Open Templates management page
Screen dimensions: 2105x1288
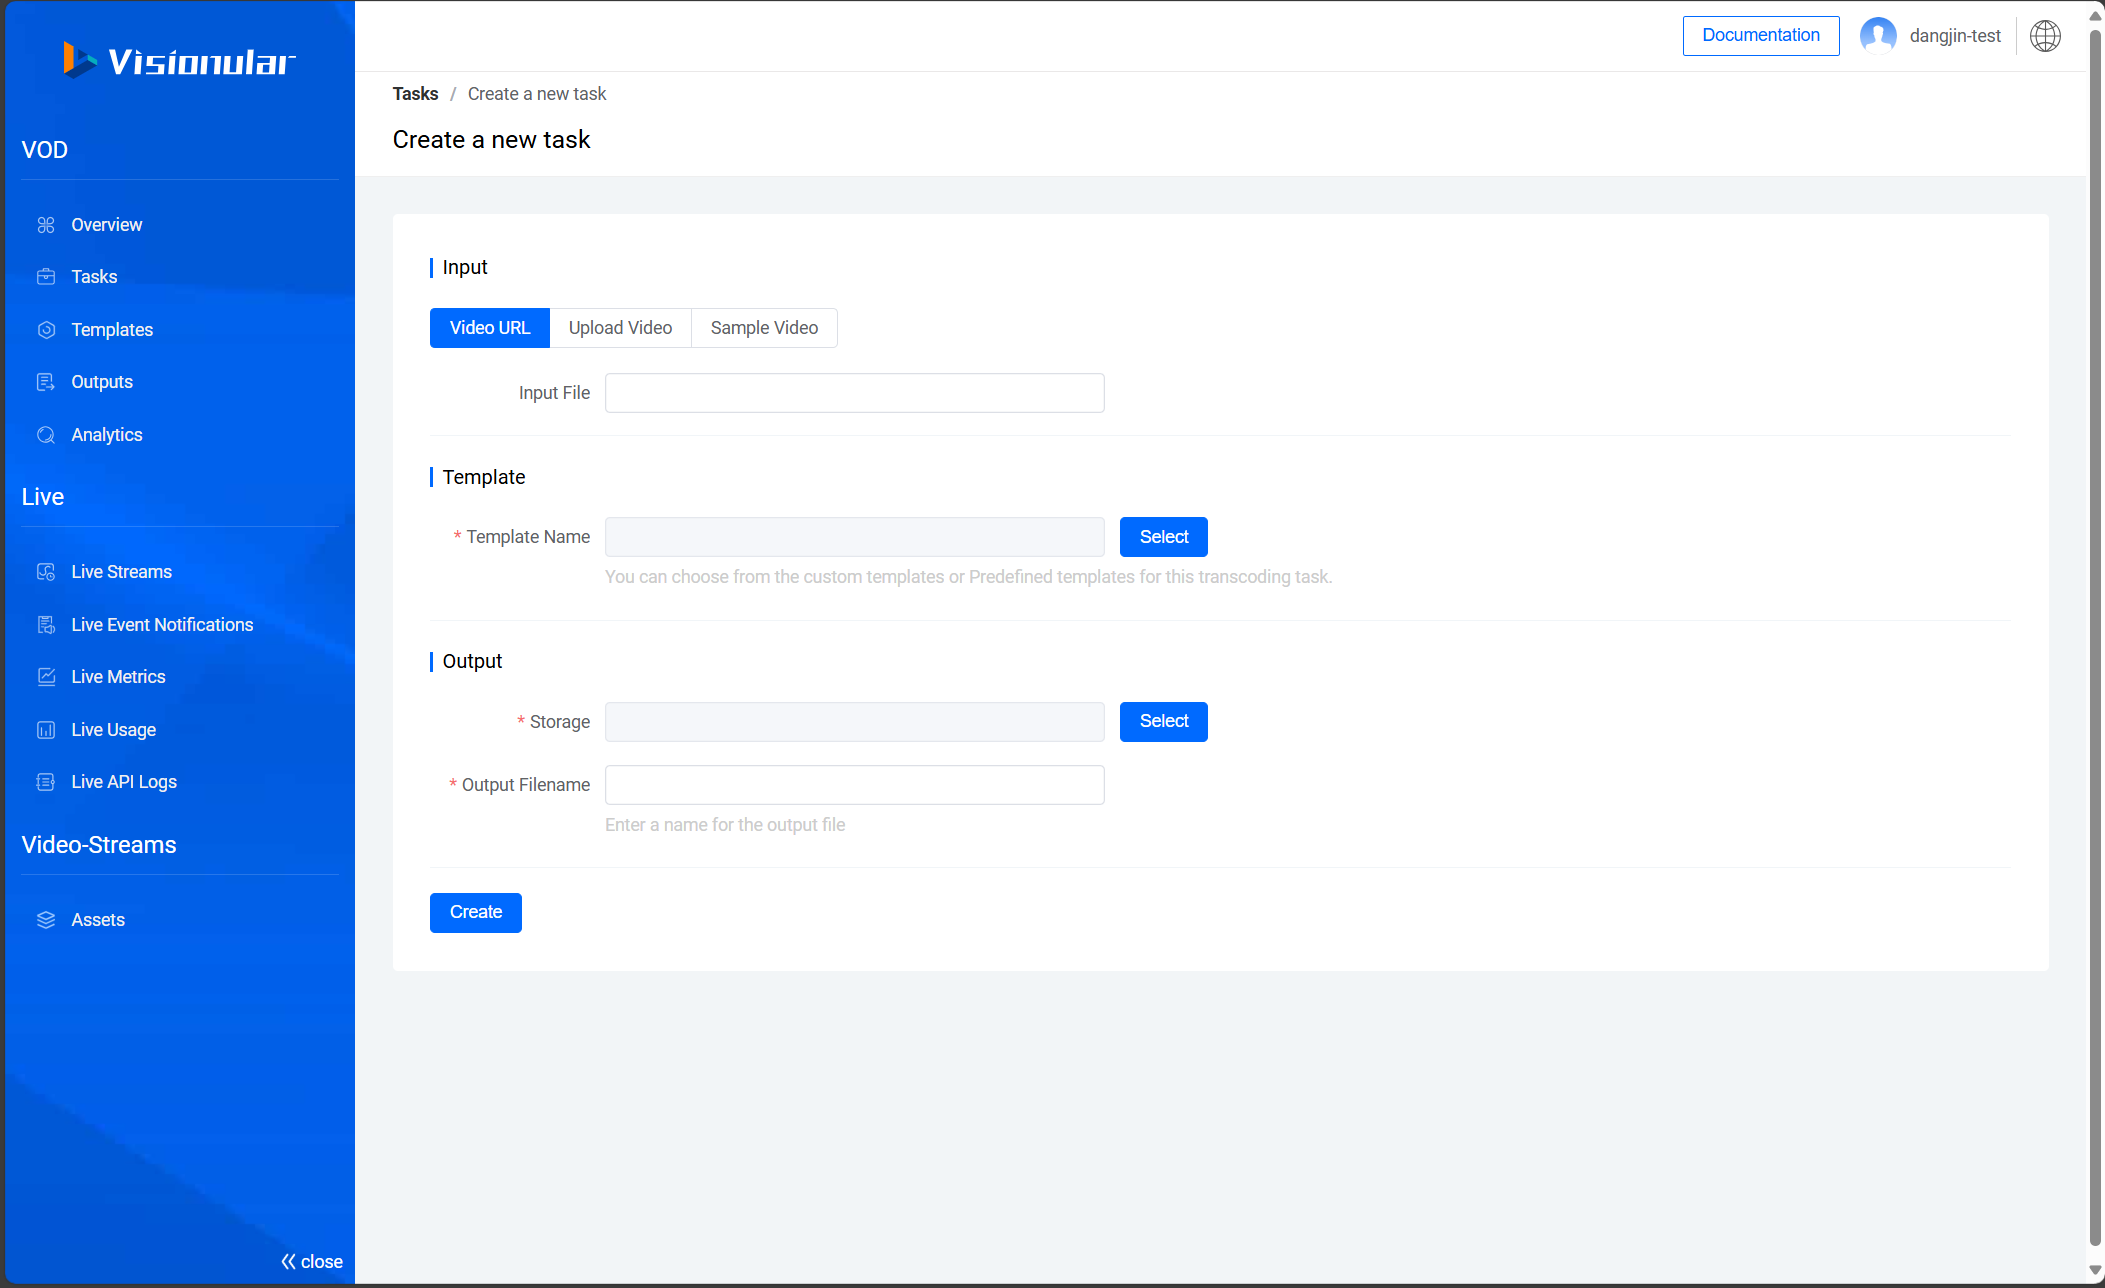(111, 329)
